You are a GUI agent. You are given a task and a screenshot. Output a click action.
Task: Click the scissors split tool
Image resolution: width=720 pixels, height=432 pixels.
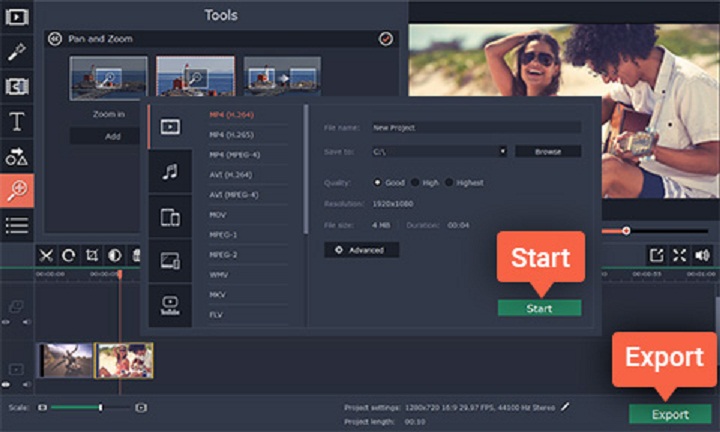click(46, 255)
